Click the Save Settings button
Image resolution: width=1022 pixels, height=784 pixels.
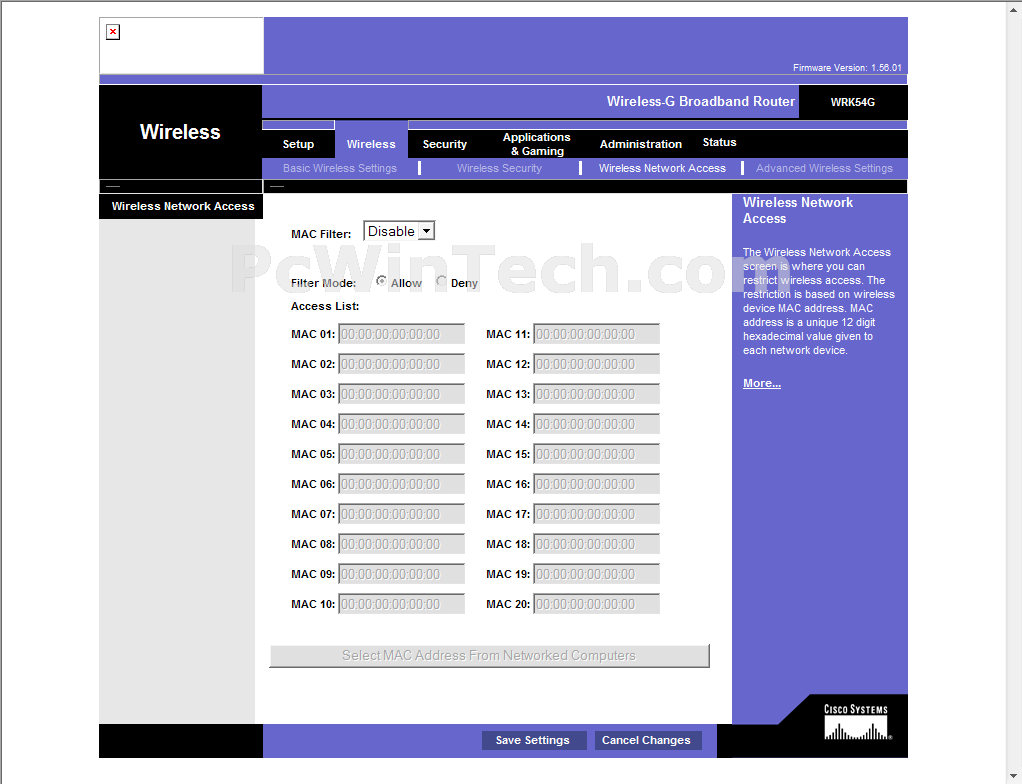(533, 740)
